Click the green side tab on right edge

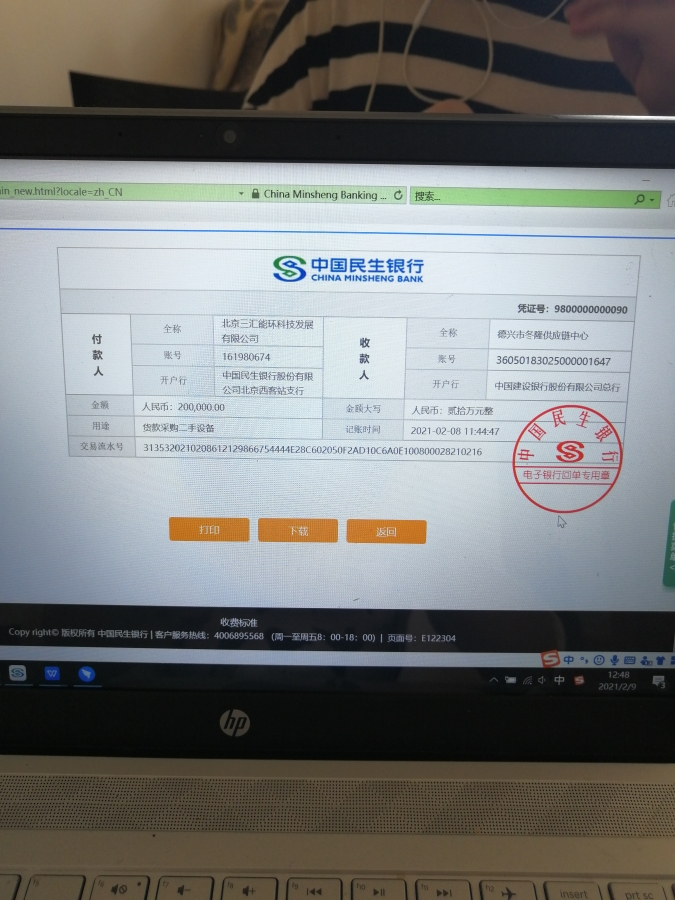click(x=669, y=544)
